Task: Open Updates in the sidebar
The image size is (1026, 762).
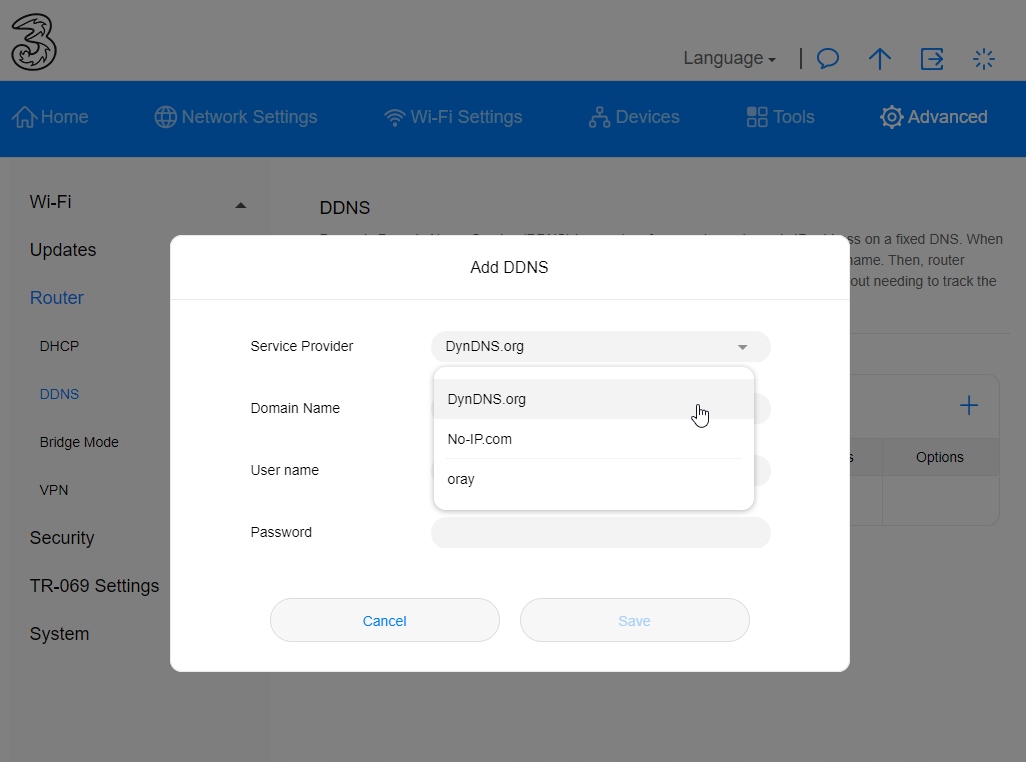Action: tap(63, 250)
